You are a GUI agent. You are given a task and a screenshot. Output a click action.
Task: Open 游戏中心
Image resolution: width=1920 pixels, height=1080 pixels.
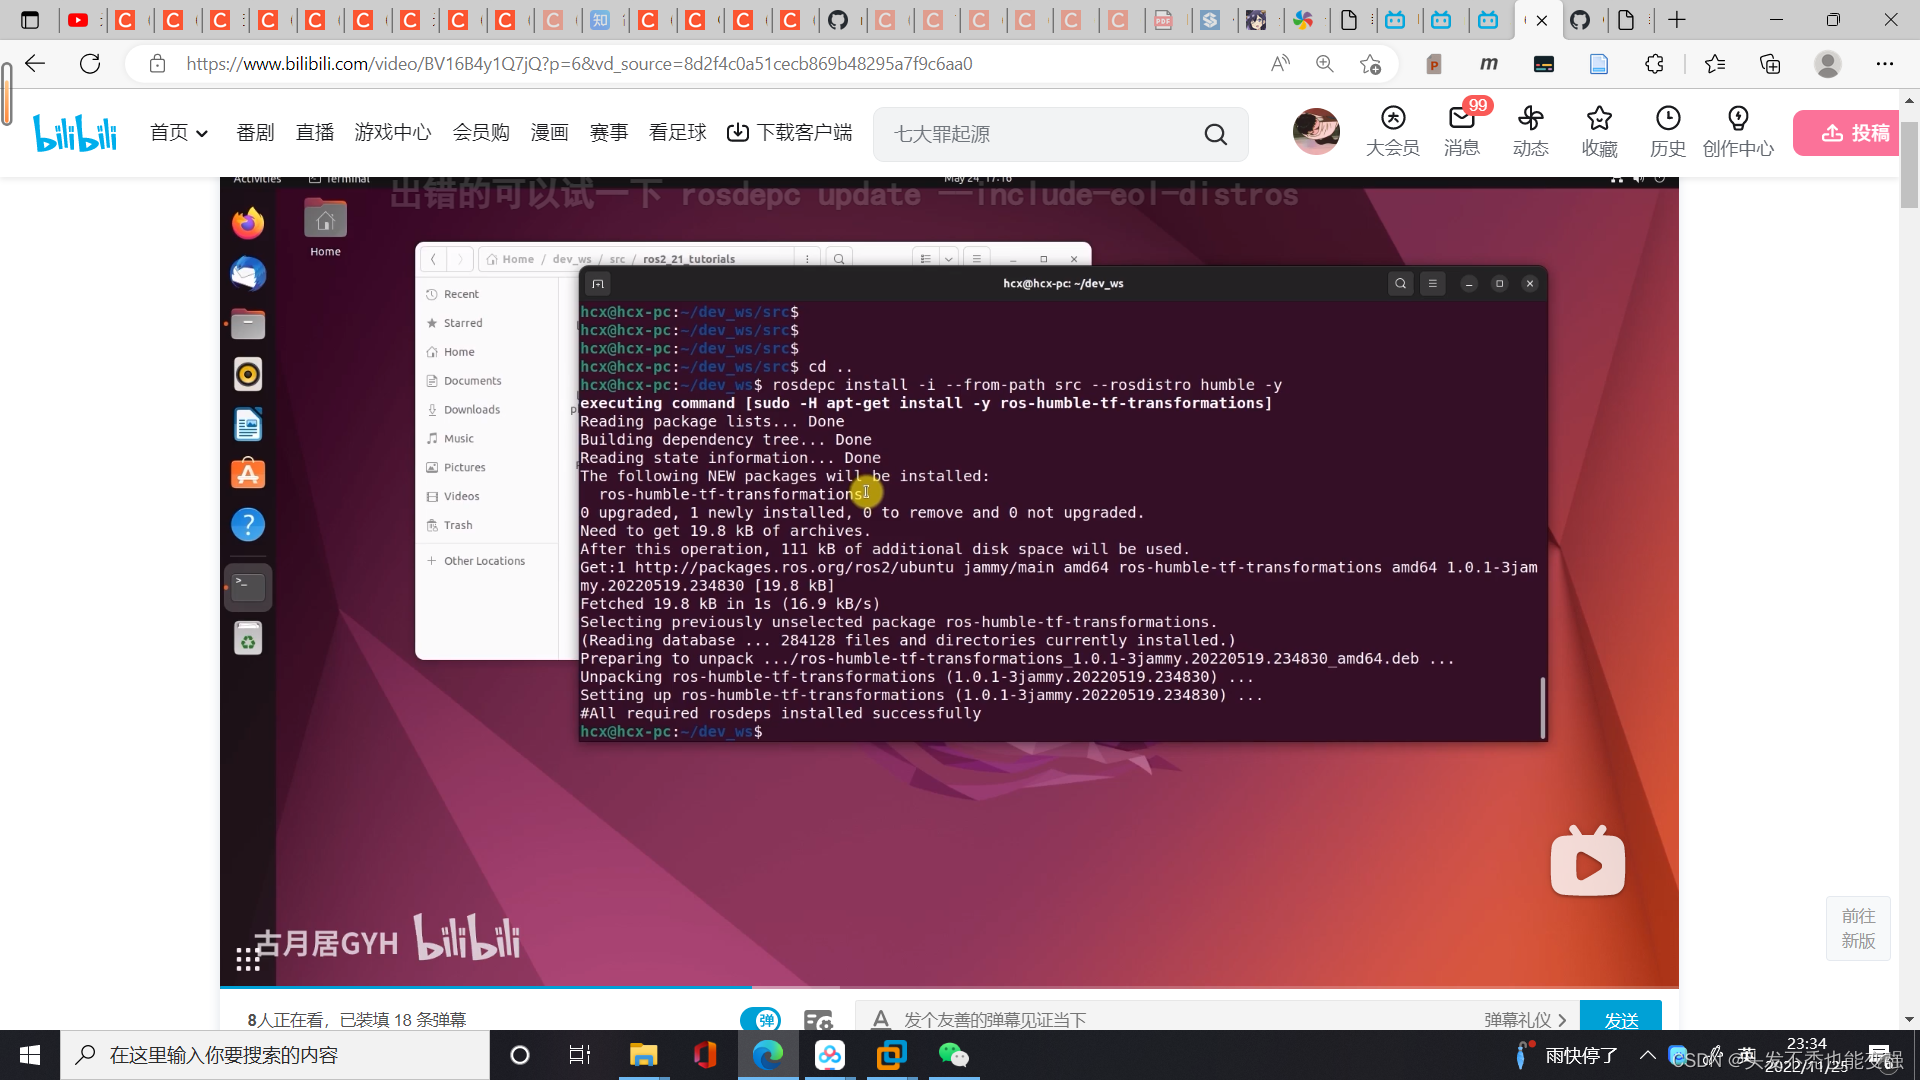[393, 133]
